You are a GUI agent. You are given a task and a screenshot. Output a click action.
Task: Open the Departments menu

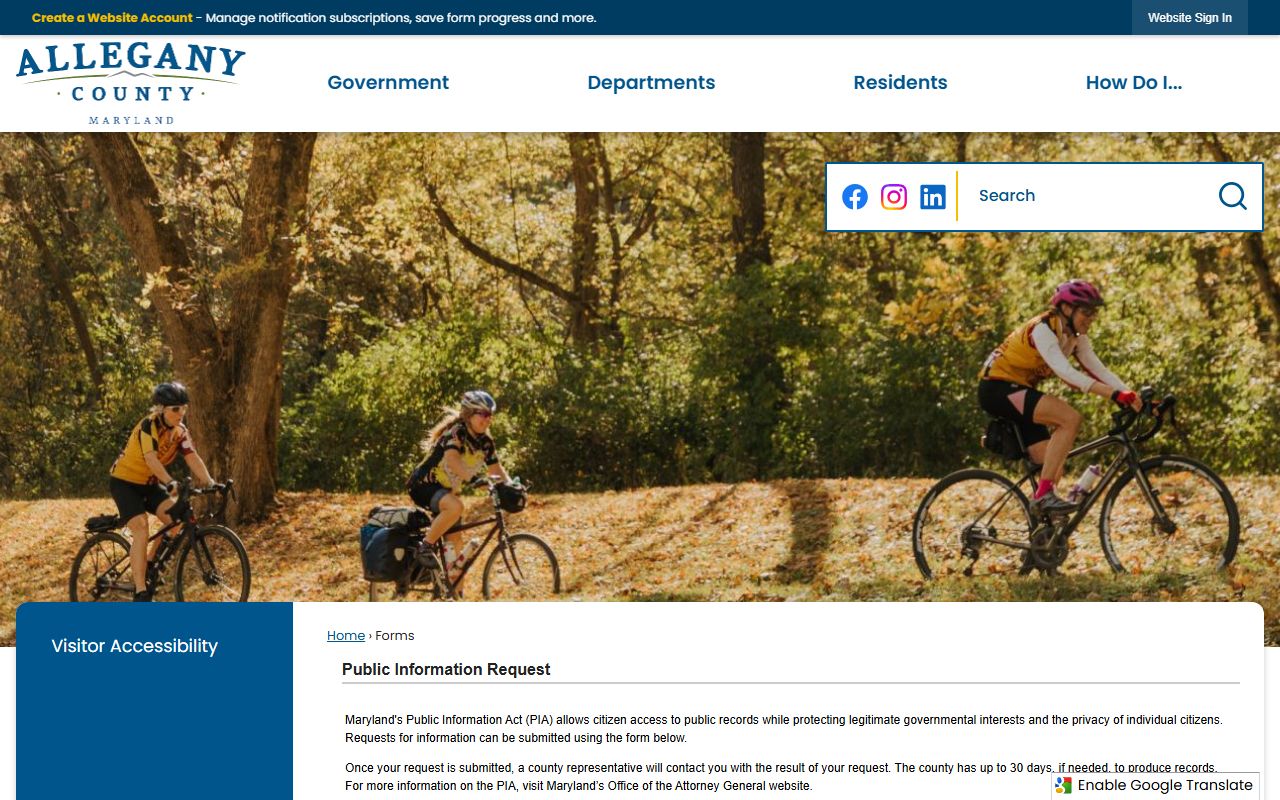(651, 83)
